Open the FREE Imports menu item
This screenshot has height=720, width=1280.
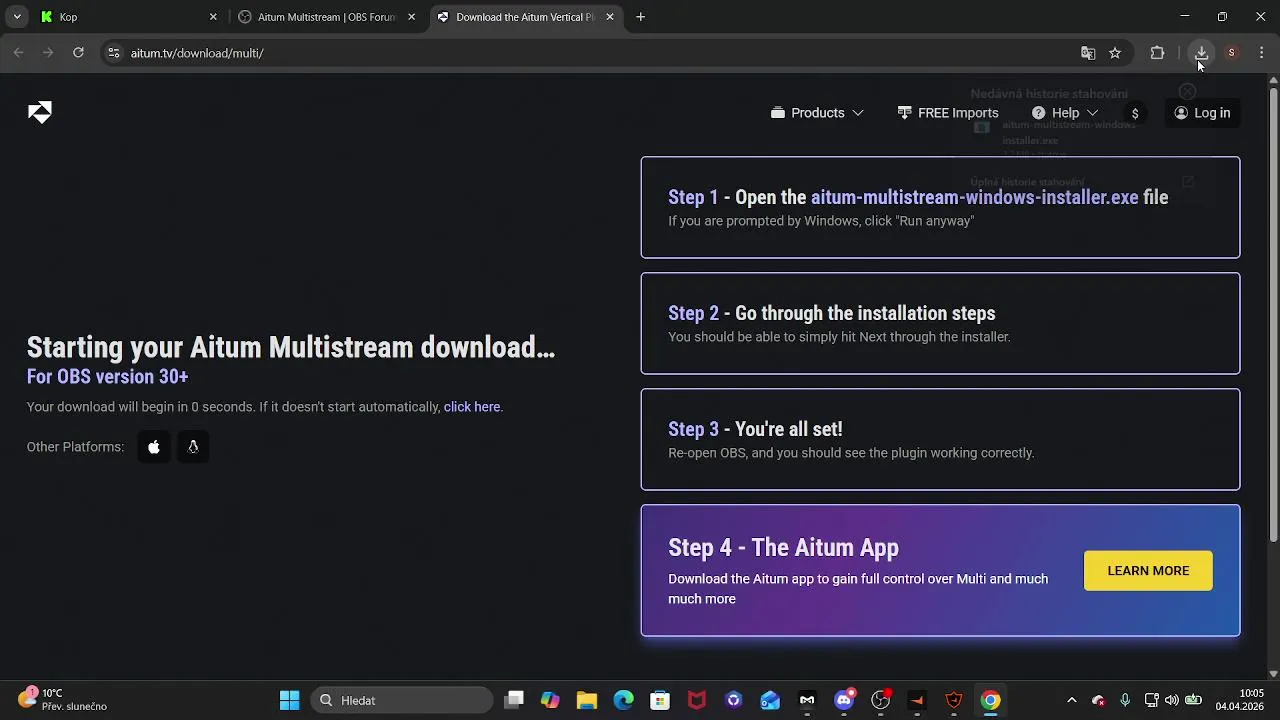pyautogui.click(x=948, y=113)
